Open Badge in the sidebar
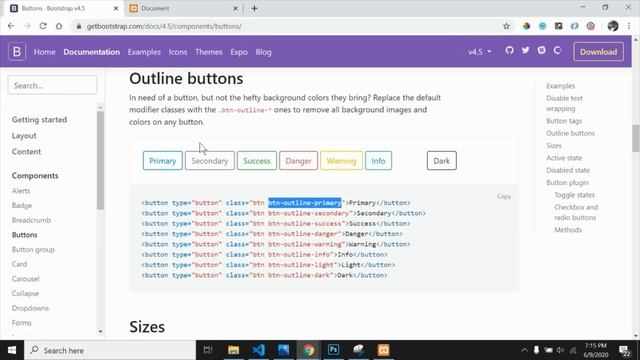The image size is (640, 360). pyautogui.click(x=22, y=205)
